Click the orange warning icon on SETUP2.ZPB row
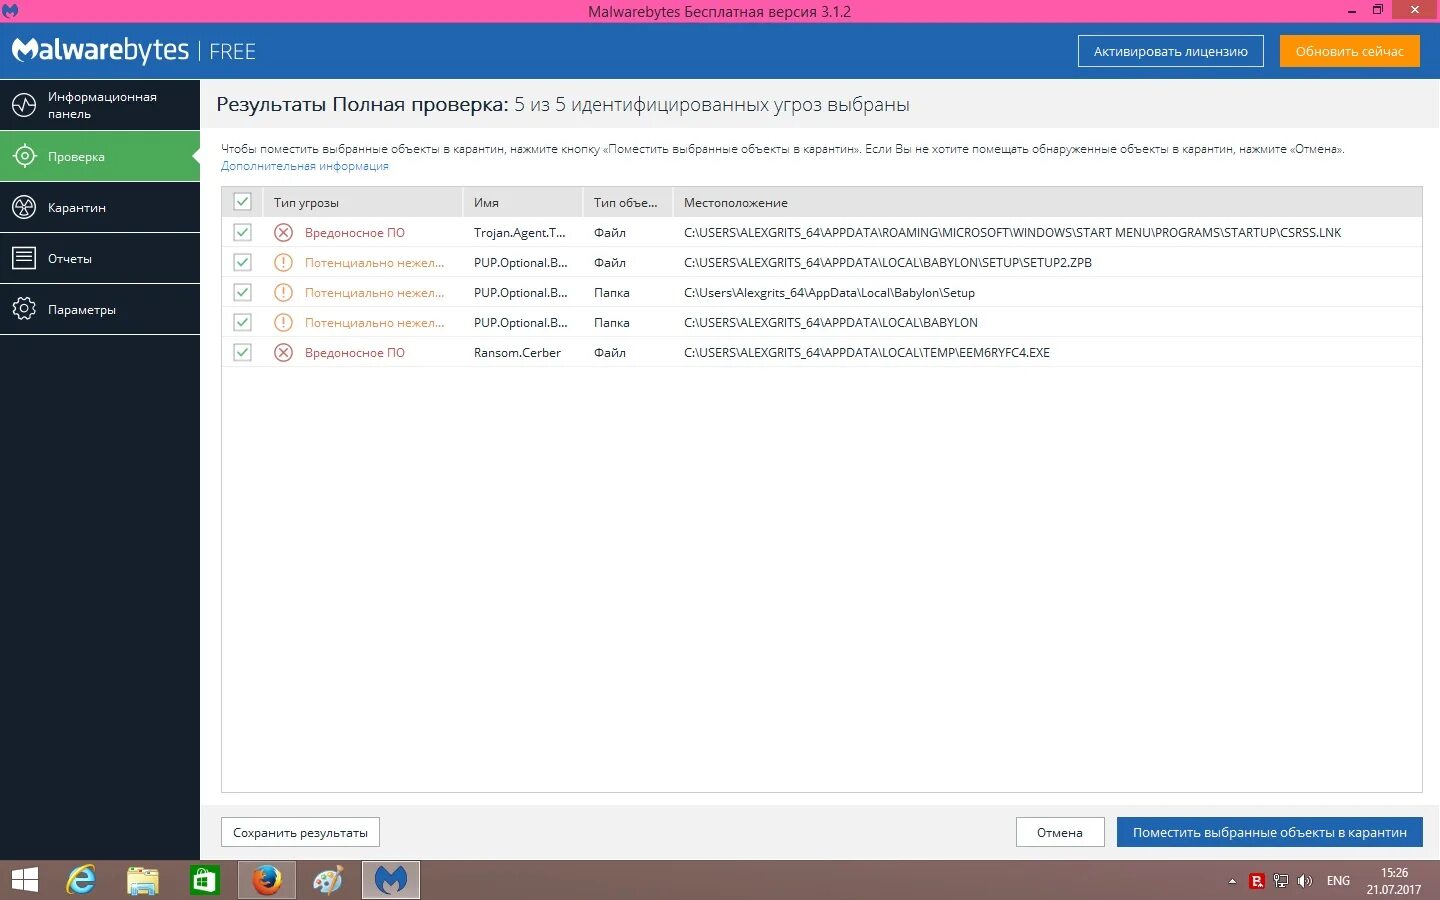Viewport: 1440px width, 900px height. 284,262
